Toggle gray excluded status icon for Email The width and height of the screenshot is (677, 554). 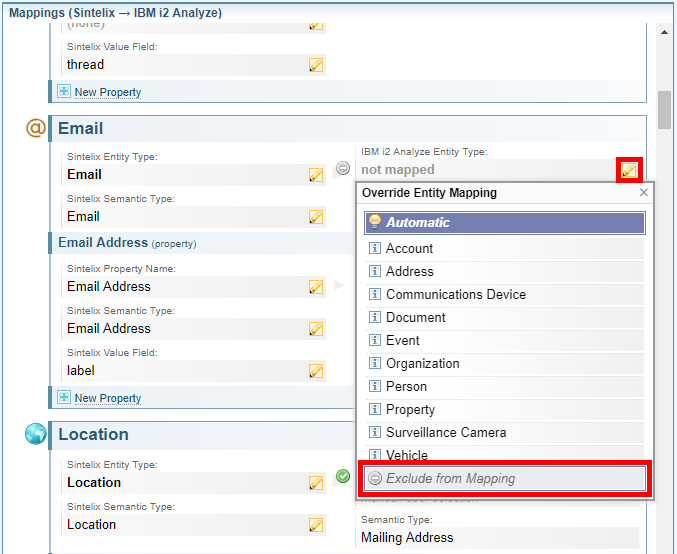[343, 169]
